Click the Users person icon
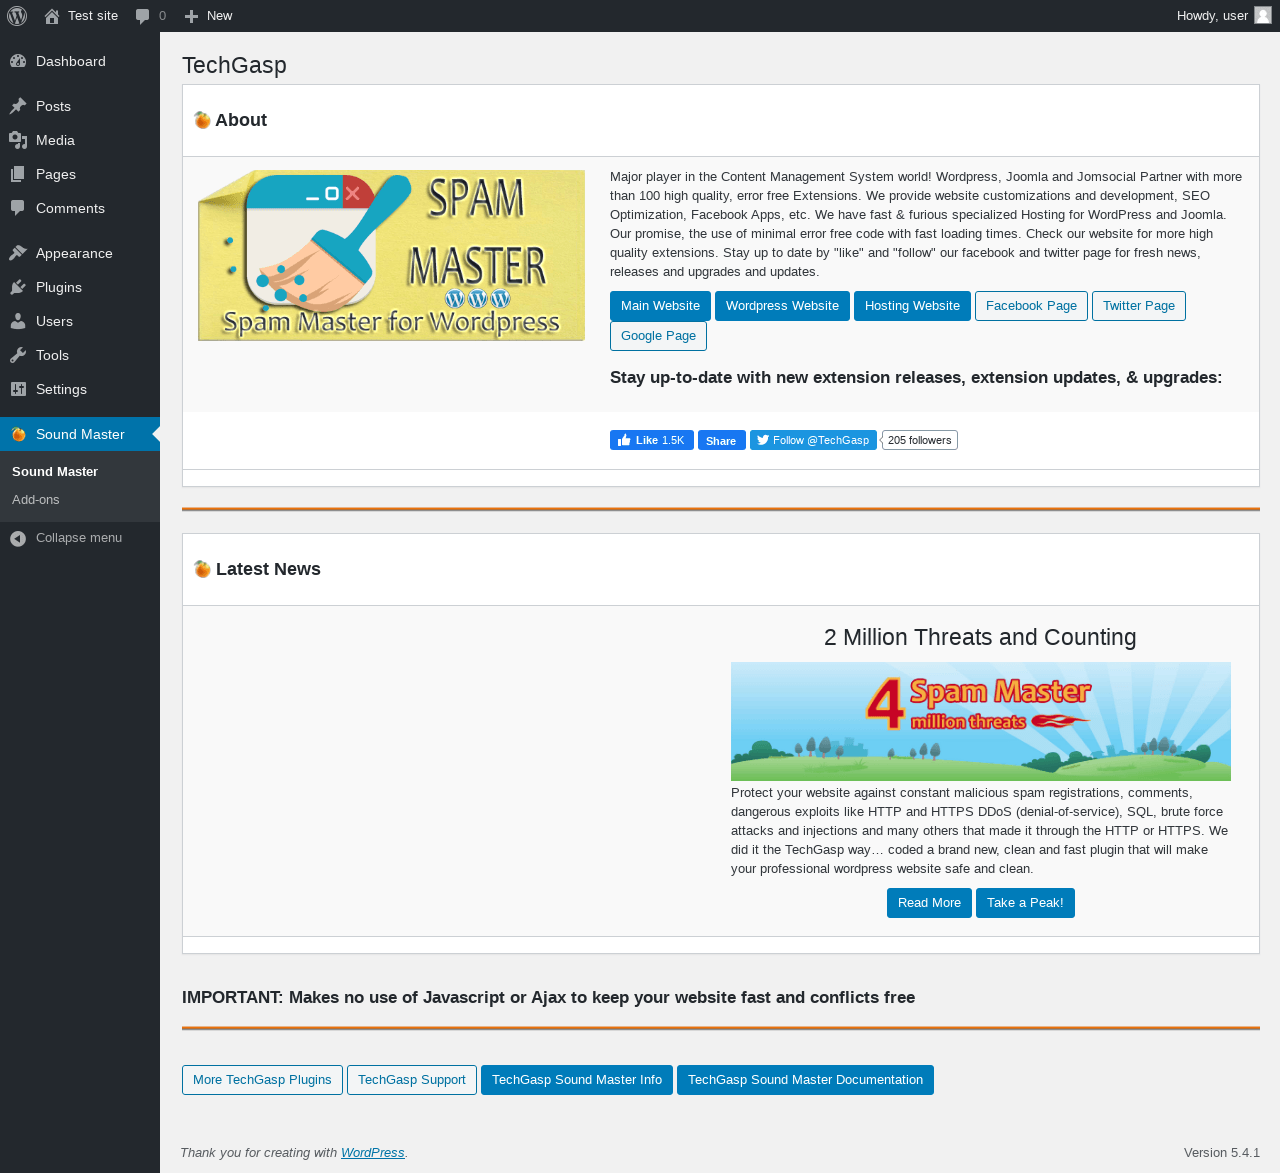 click(18, 321)
